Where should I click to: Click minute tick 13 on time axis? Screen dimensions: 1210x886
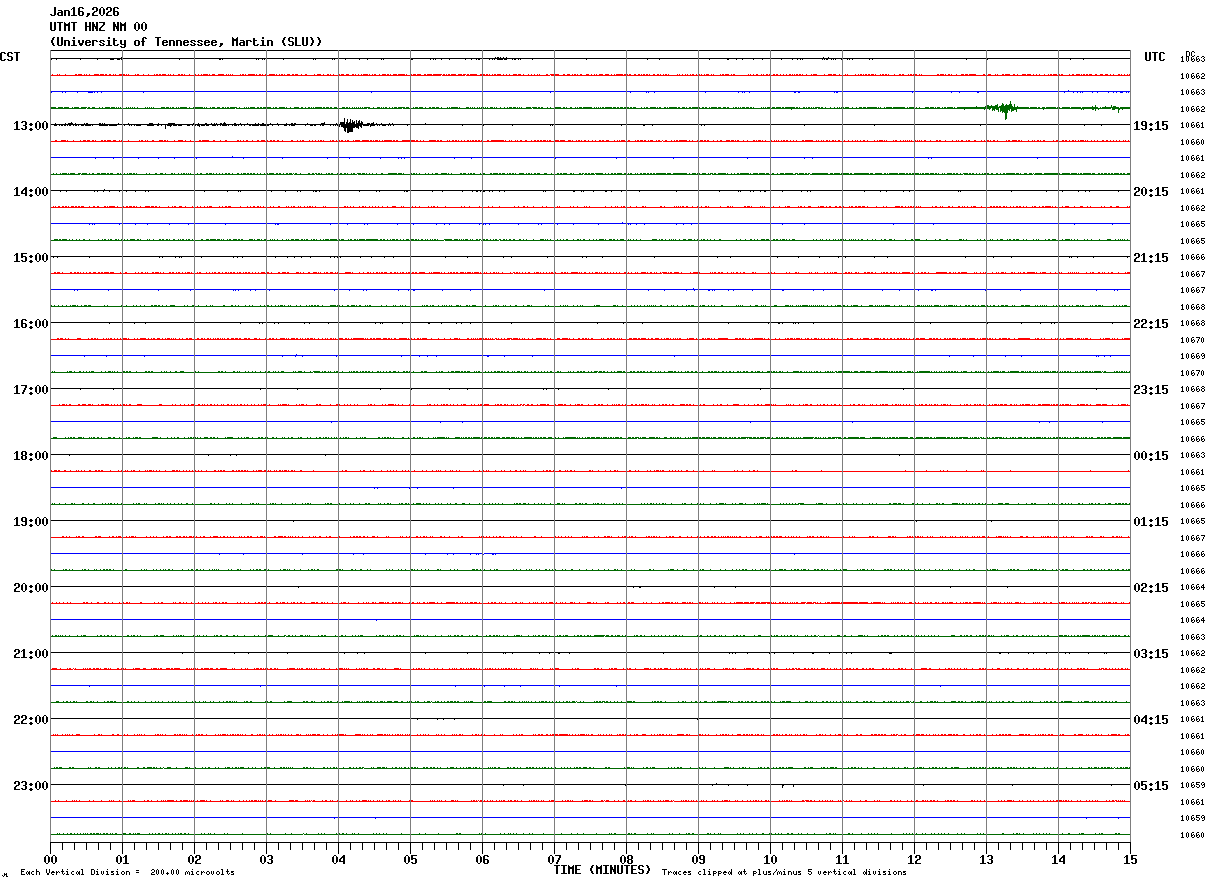(x=986, y=859)
